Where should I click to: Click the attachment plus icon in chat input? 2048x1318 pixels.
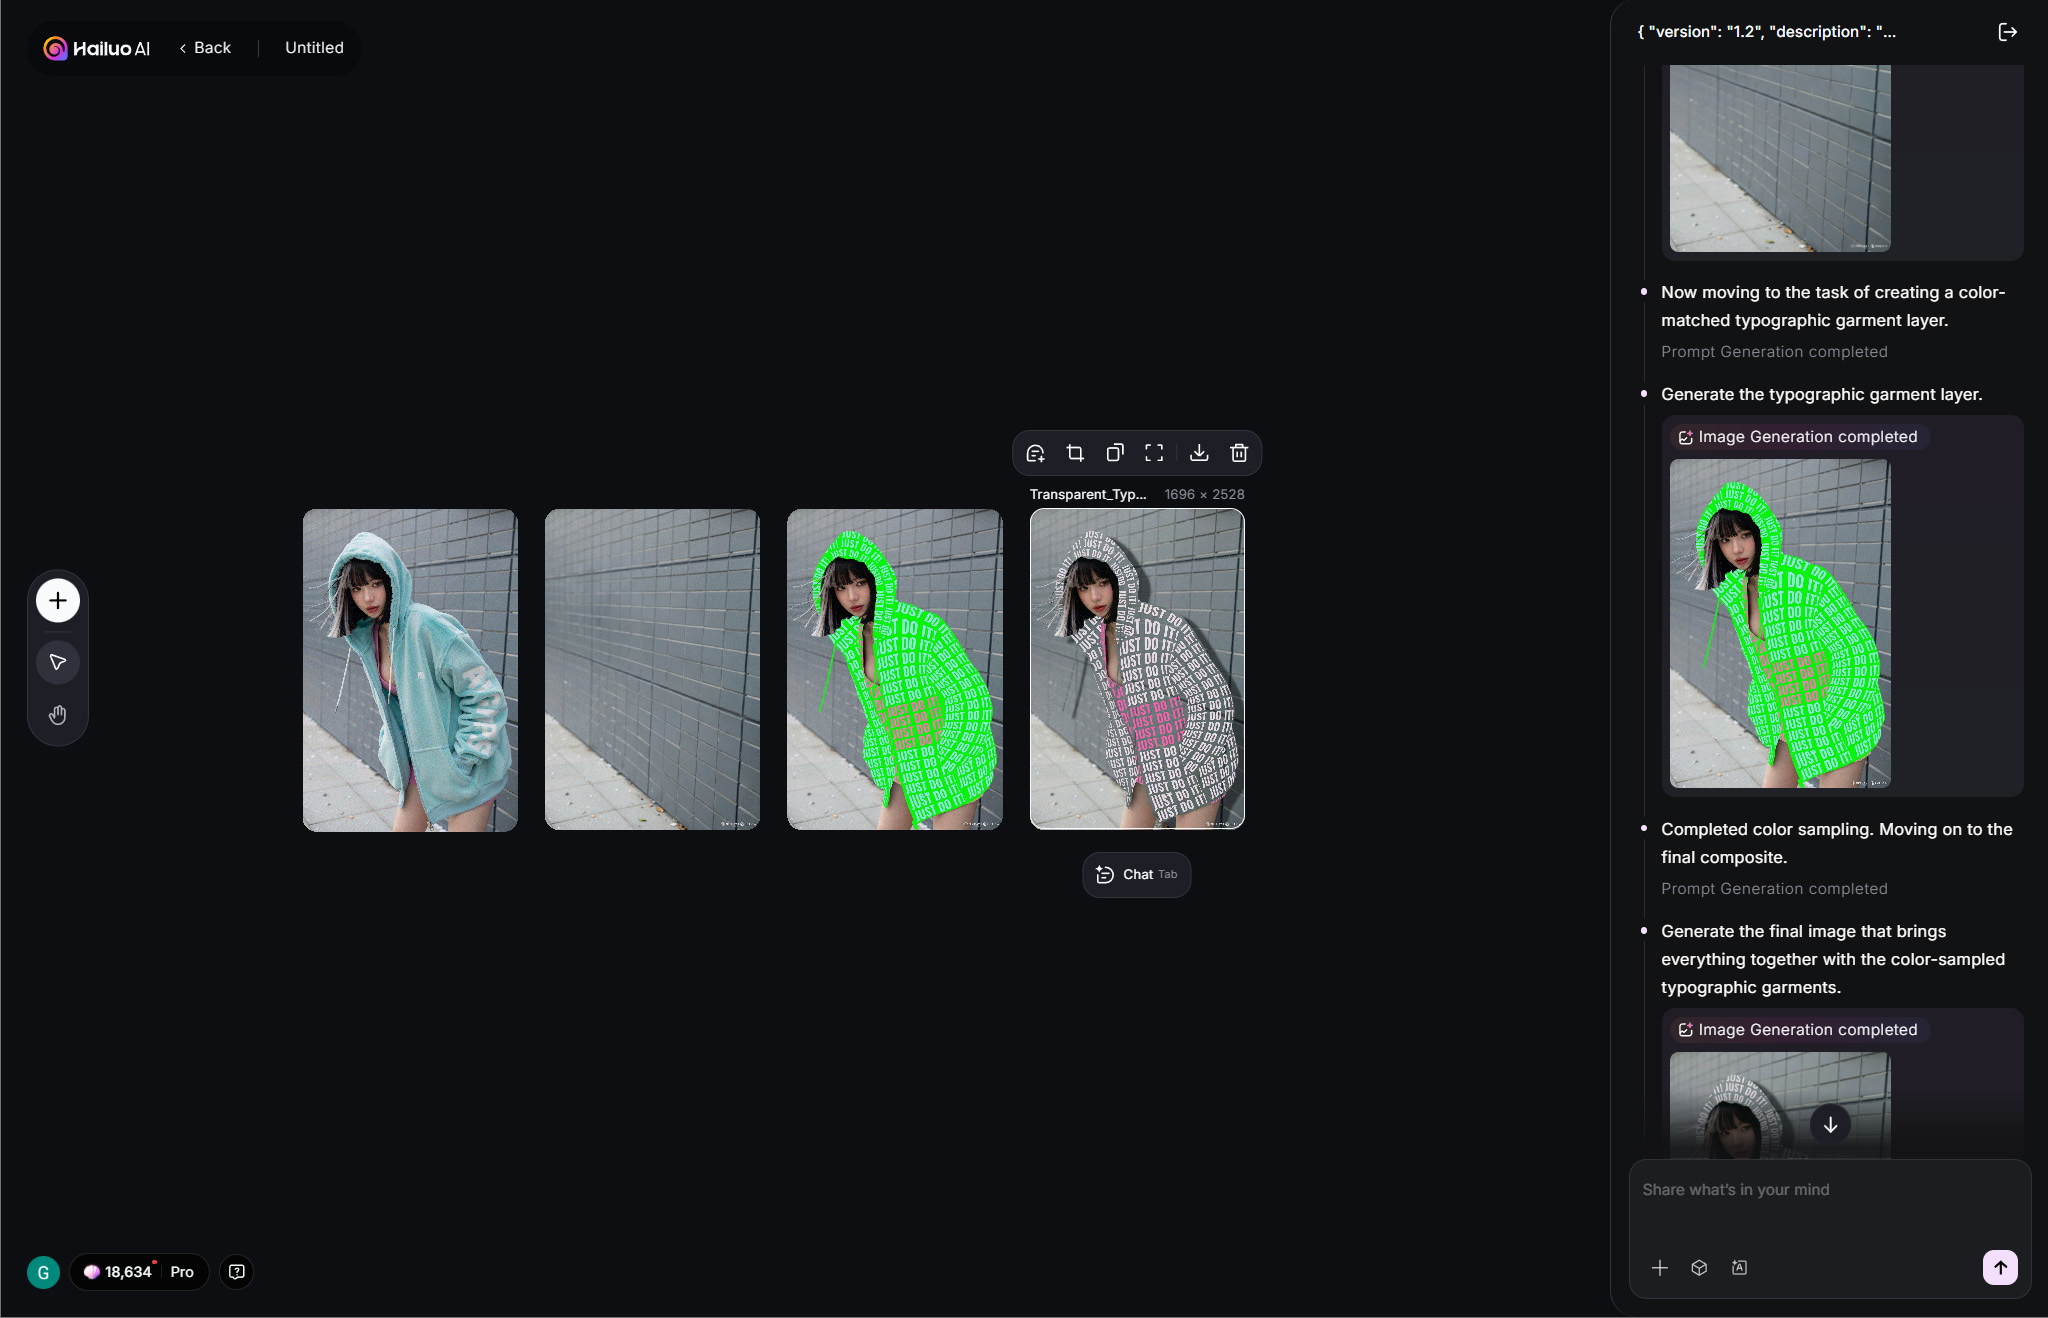coord(1660,1268)
